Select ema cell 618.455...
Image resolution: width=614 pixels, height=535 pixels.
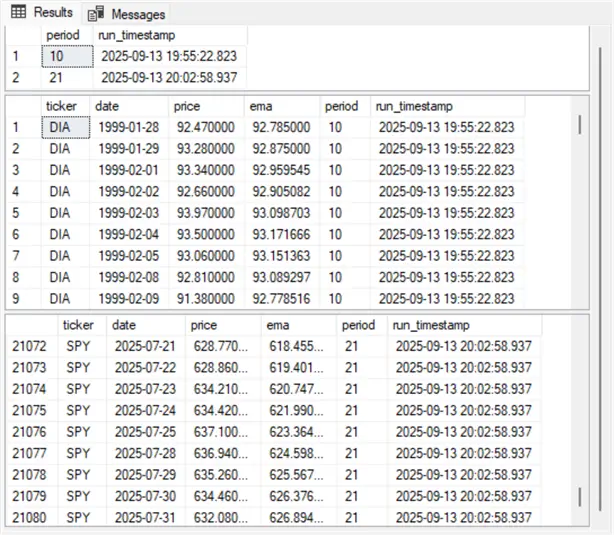[299, 346]
